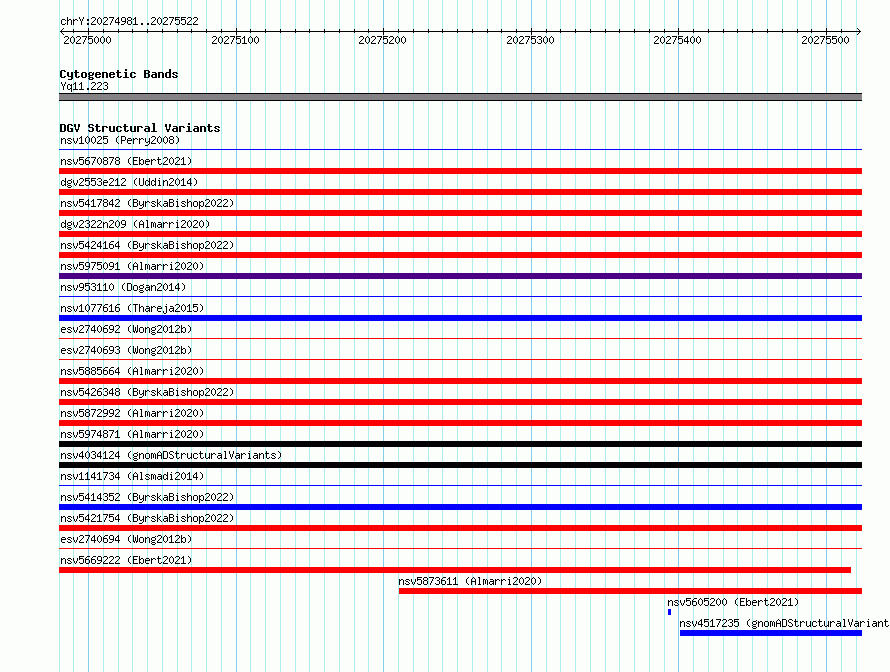This screenshot has width=890, height=672.
Task: Select the blue nsv1077616 (Thareja2015) bar
Action: (x=460, y=318)
